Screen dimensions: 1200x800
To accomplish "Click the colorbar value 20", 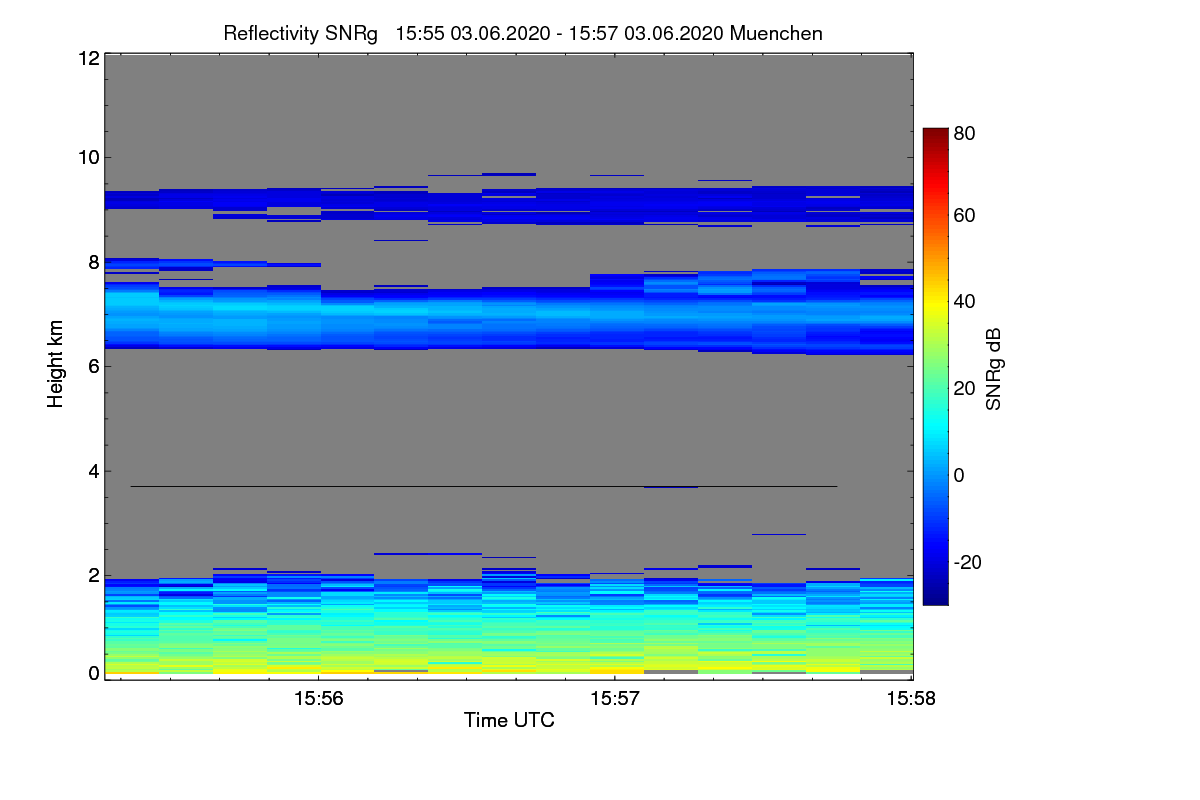I will (965, 389).
